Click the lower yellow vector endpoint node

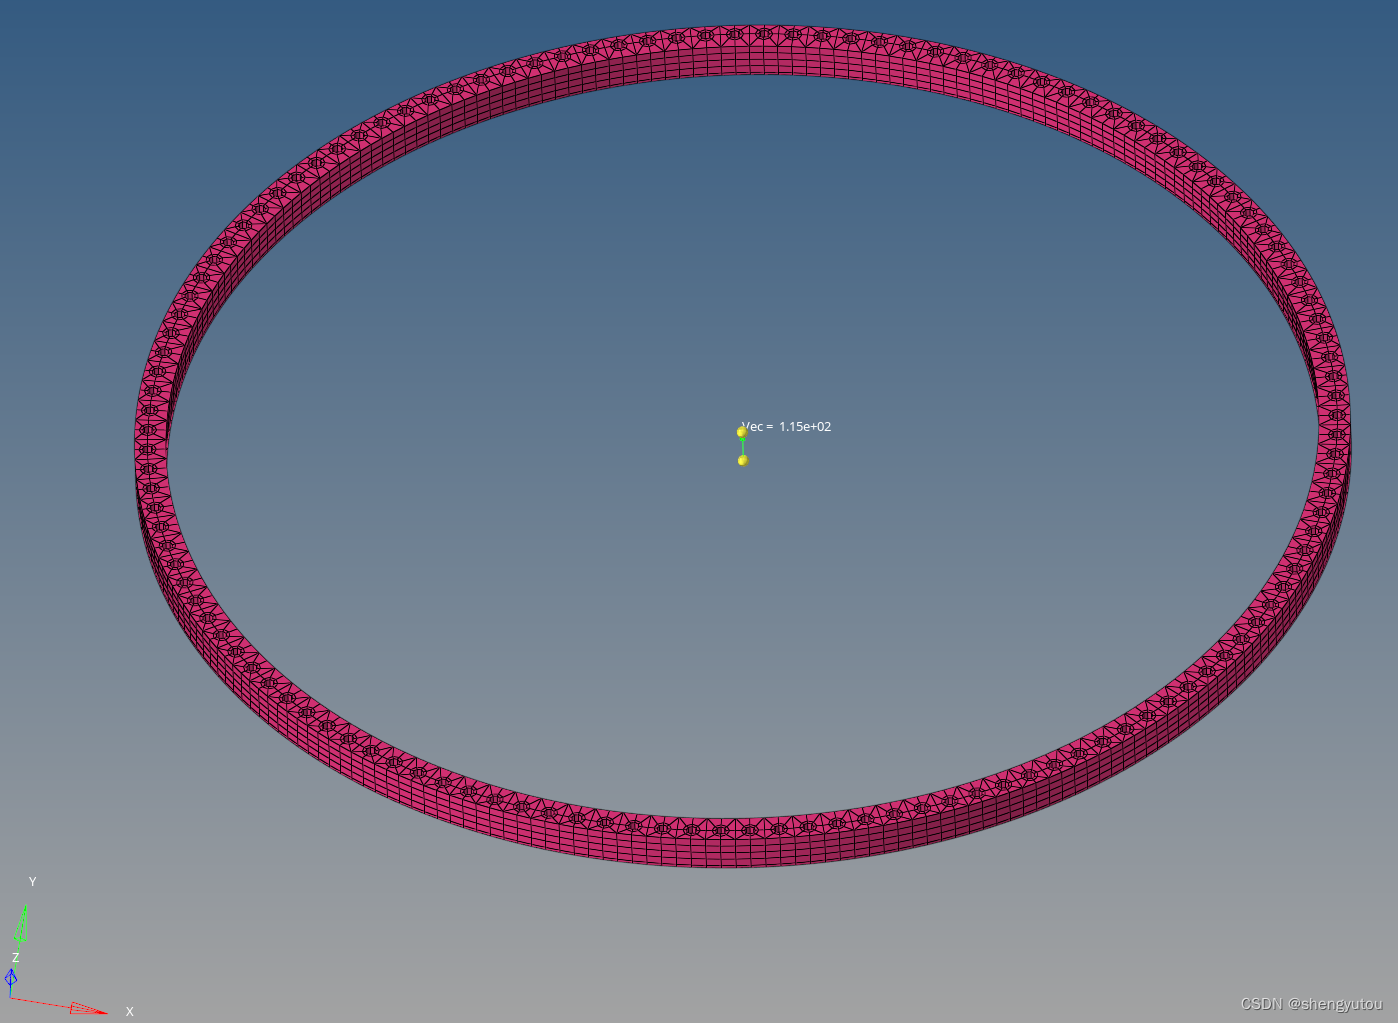coord(743,460)
